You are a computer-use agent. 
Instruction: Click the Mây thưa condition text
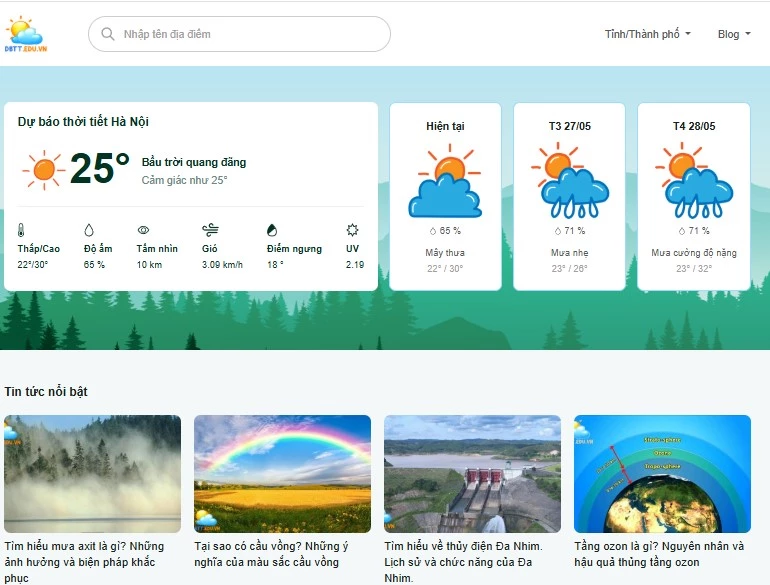point(445,252)
